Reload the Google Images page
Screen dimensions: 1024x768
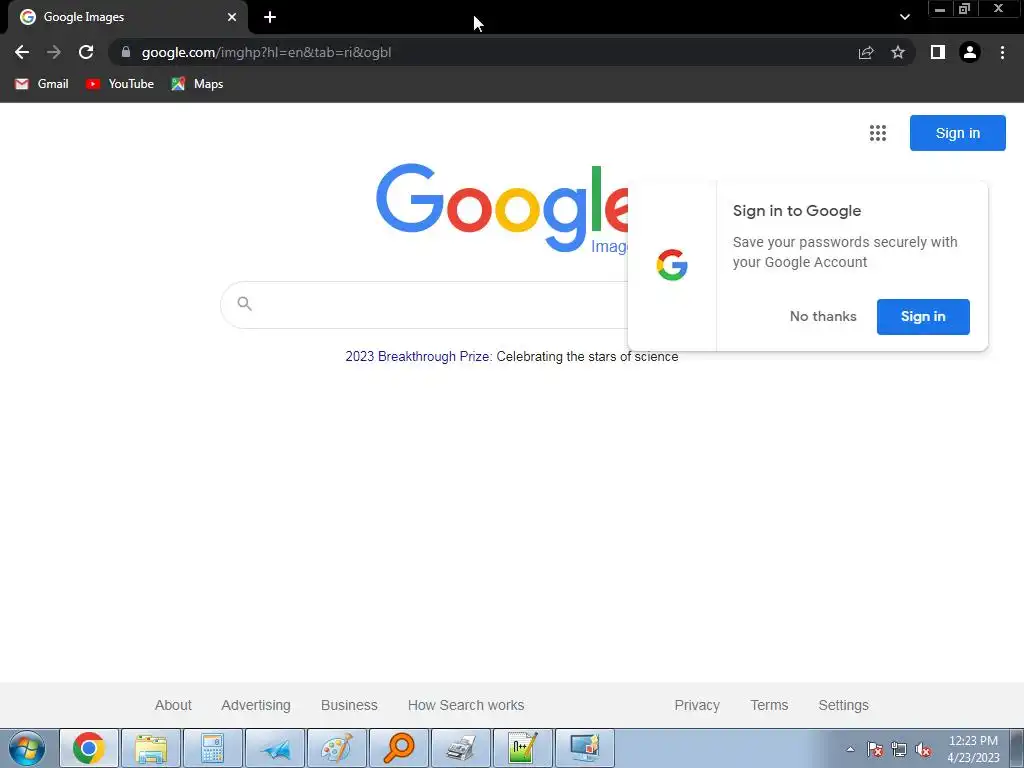(x=86, y=52)
